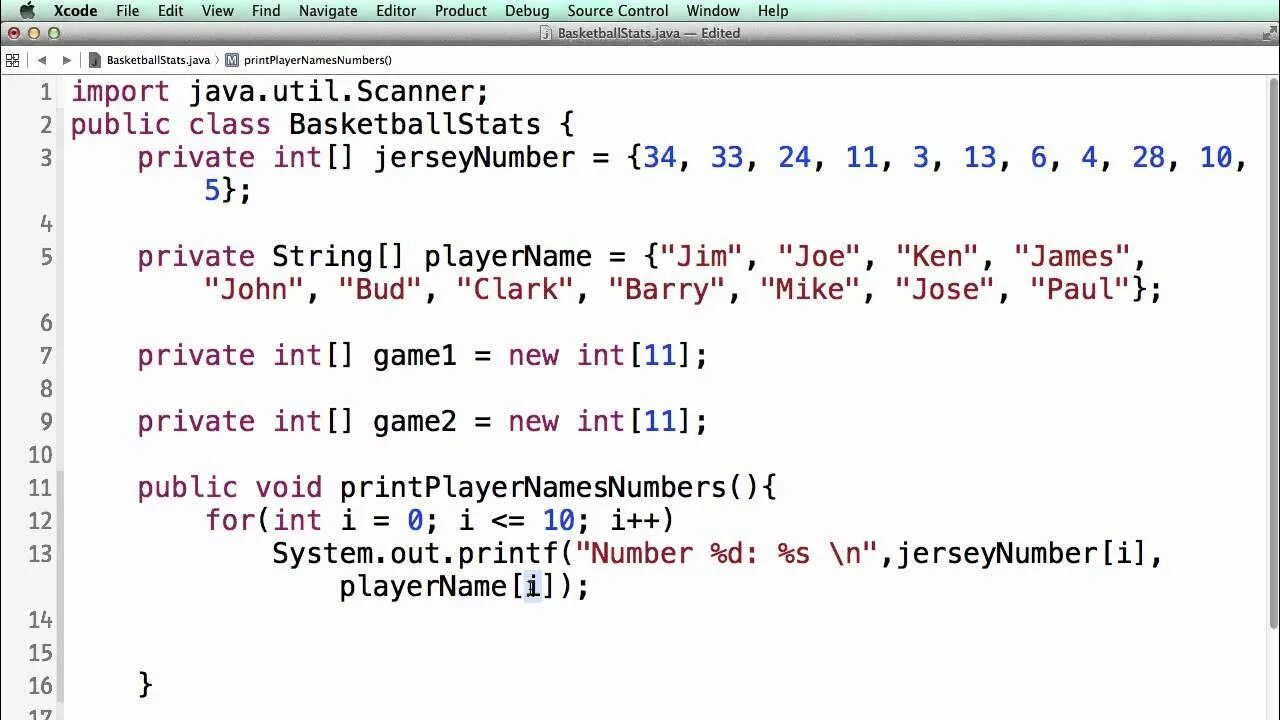Click jerseyNumber[i] in the printf call
Image resolution: width=1280 pixels, height=720 pixels.
[x=1022, y=554]
